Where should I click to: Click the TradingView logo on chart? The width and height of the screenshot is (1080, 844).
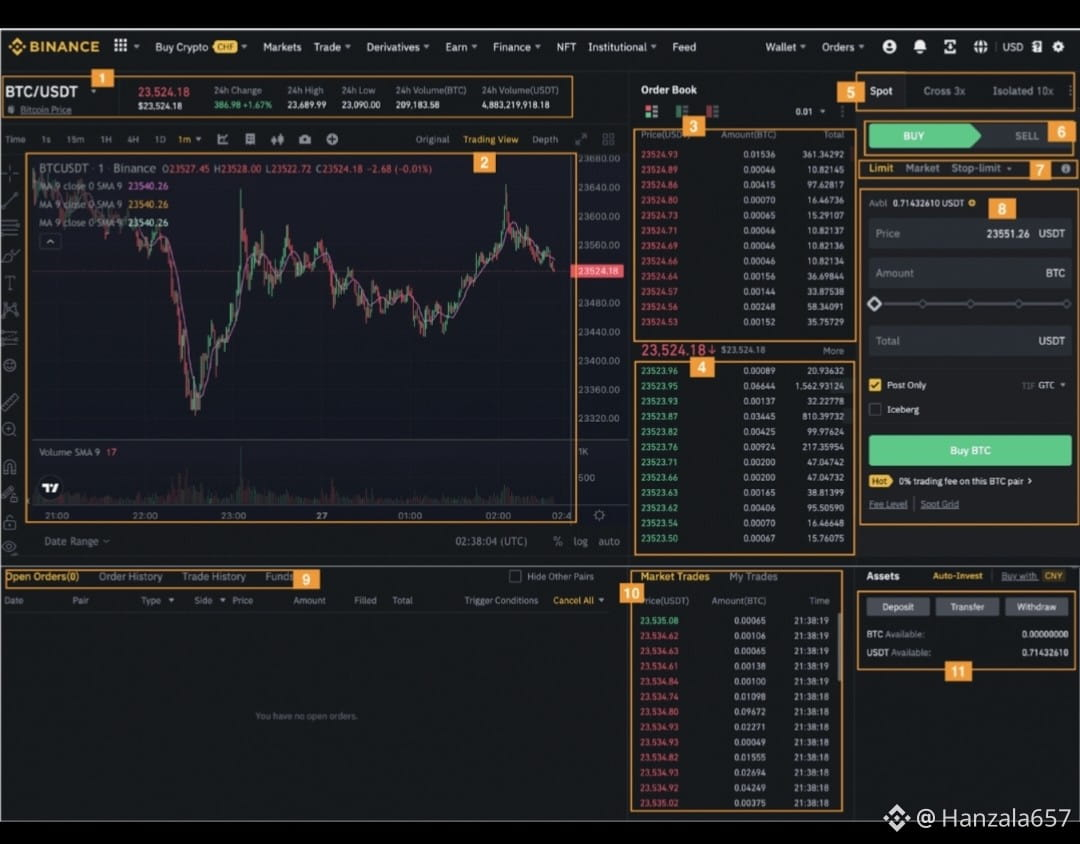coord(50,488)
